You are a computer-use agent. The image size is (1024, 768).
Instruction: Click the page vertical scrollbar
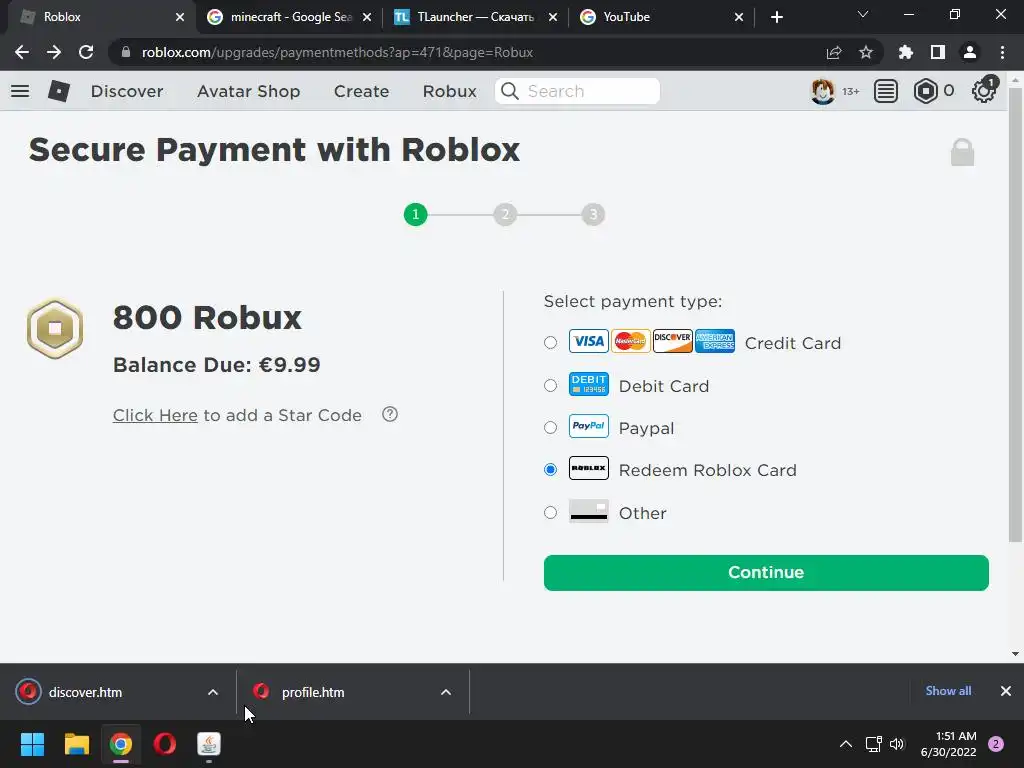[1015, 313]
